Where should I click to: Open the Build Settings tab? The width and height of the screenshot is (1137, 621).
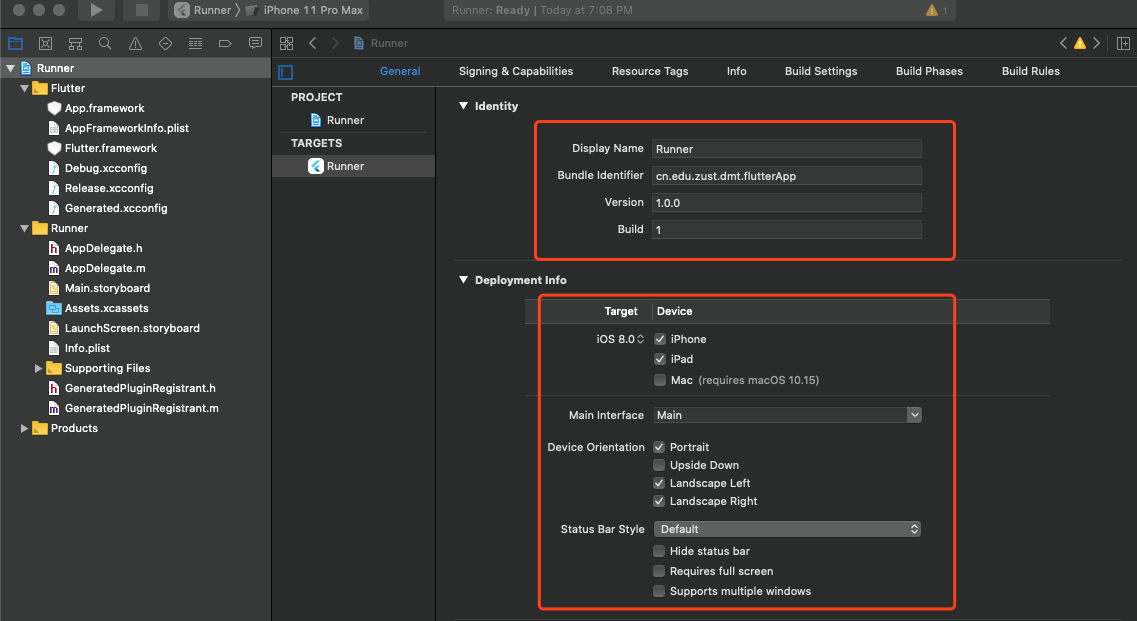point(821,71)
